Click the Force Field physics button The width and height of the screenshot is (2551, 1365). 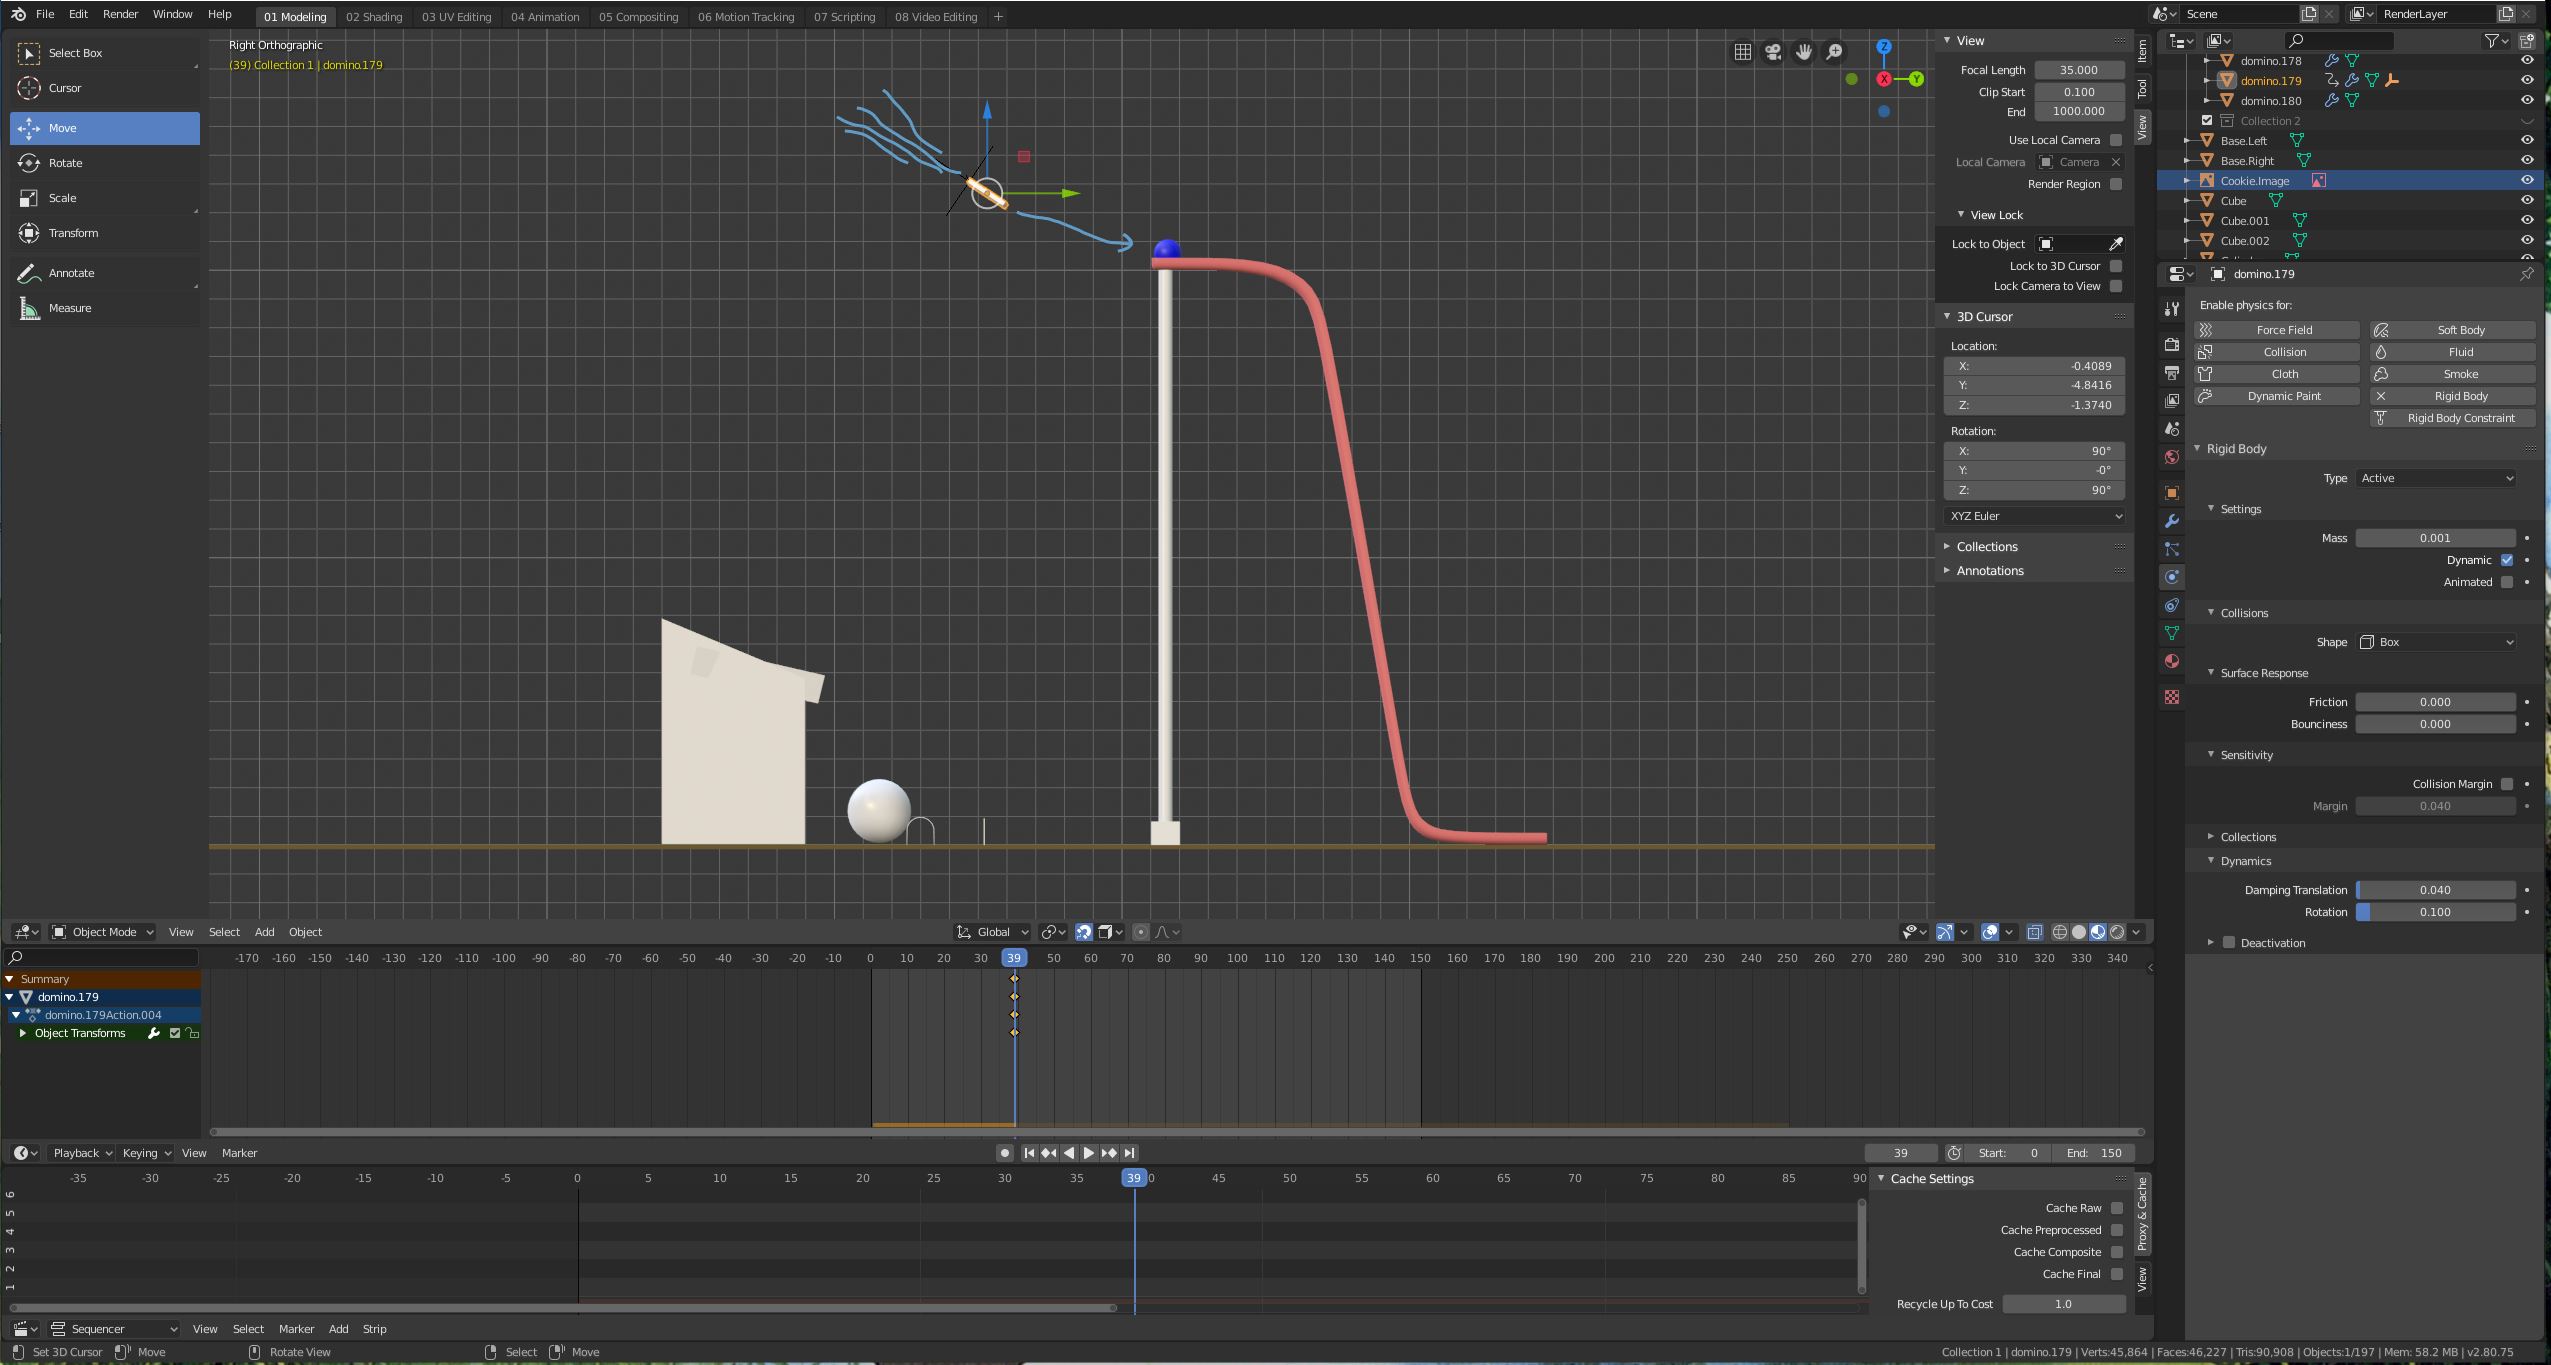(x=2277, y=330)
